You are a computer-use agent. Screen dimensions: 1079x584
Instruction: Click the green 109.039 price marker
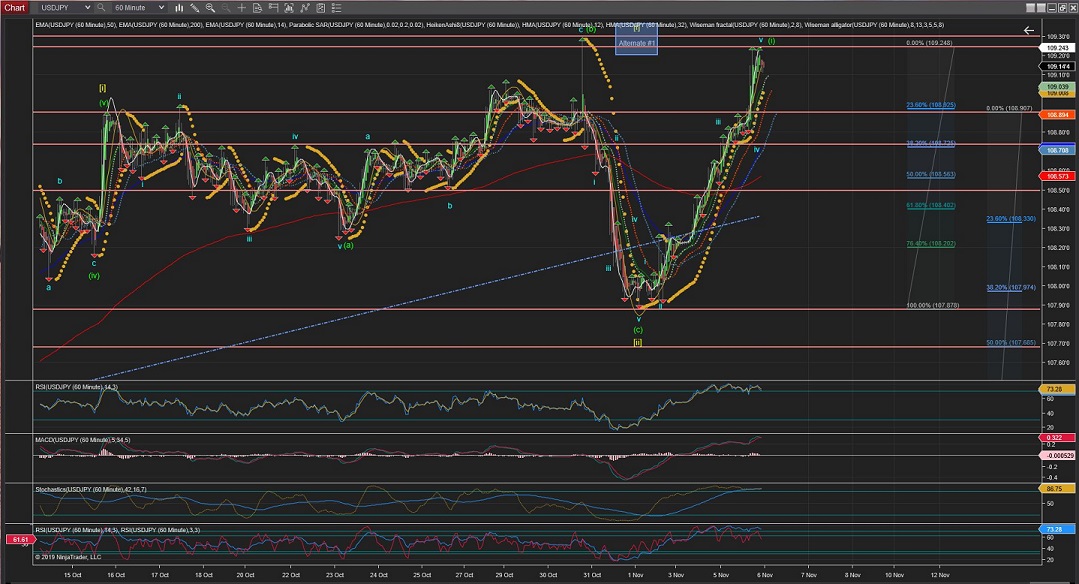pyautogui.click(x=1057, y=87)
